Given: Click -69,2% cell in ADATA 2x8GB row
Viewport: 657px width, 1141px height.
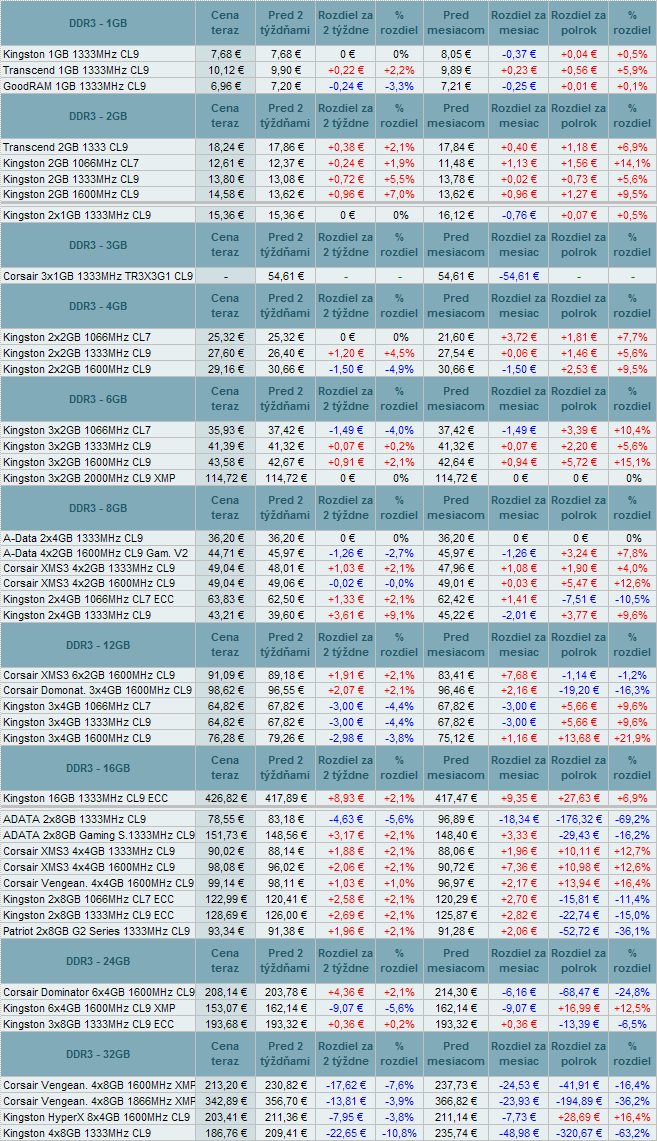Looking at the screenshot, I should (633, 819).
